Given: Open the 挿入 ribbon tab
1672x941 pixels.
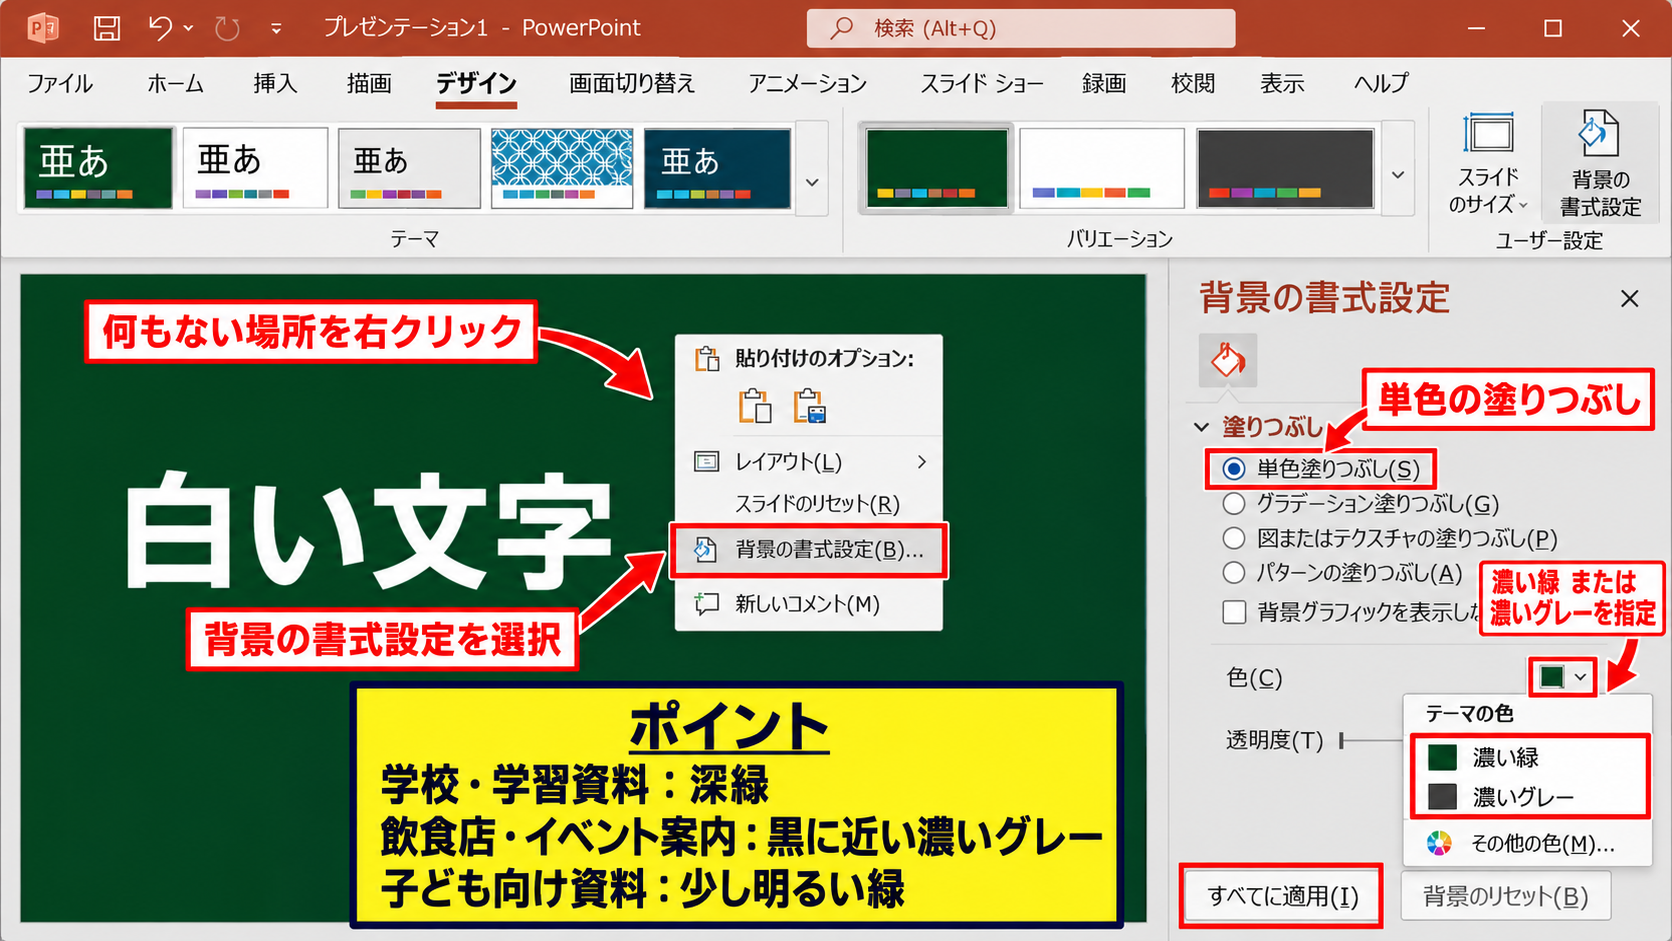Looking at the screenshot, I should pos(275,83).
